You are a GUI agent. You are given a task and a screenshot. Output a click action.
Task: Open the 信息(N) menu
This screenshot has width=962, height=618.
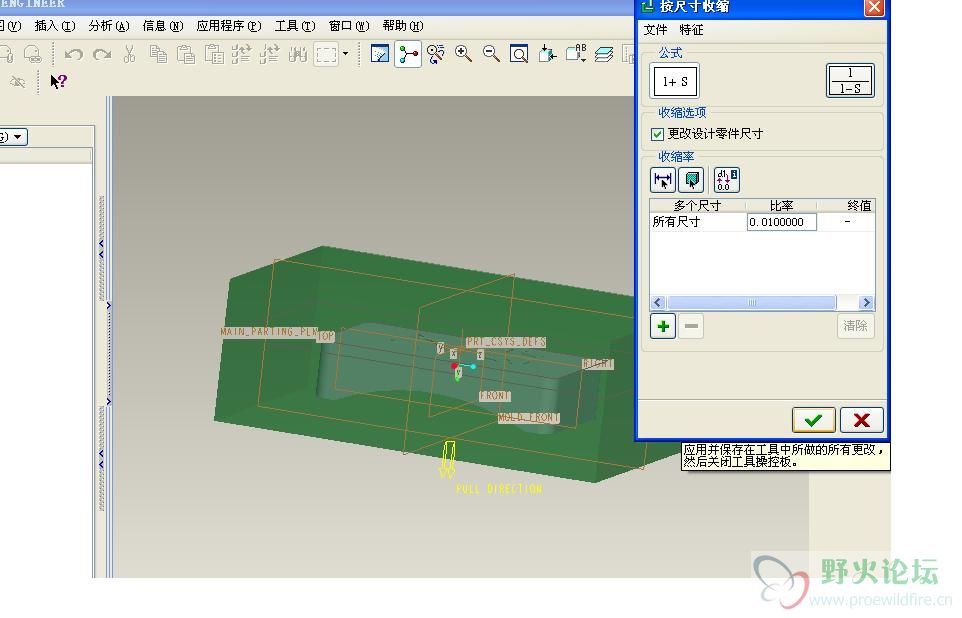(163, 26)
